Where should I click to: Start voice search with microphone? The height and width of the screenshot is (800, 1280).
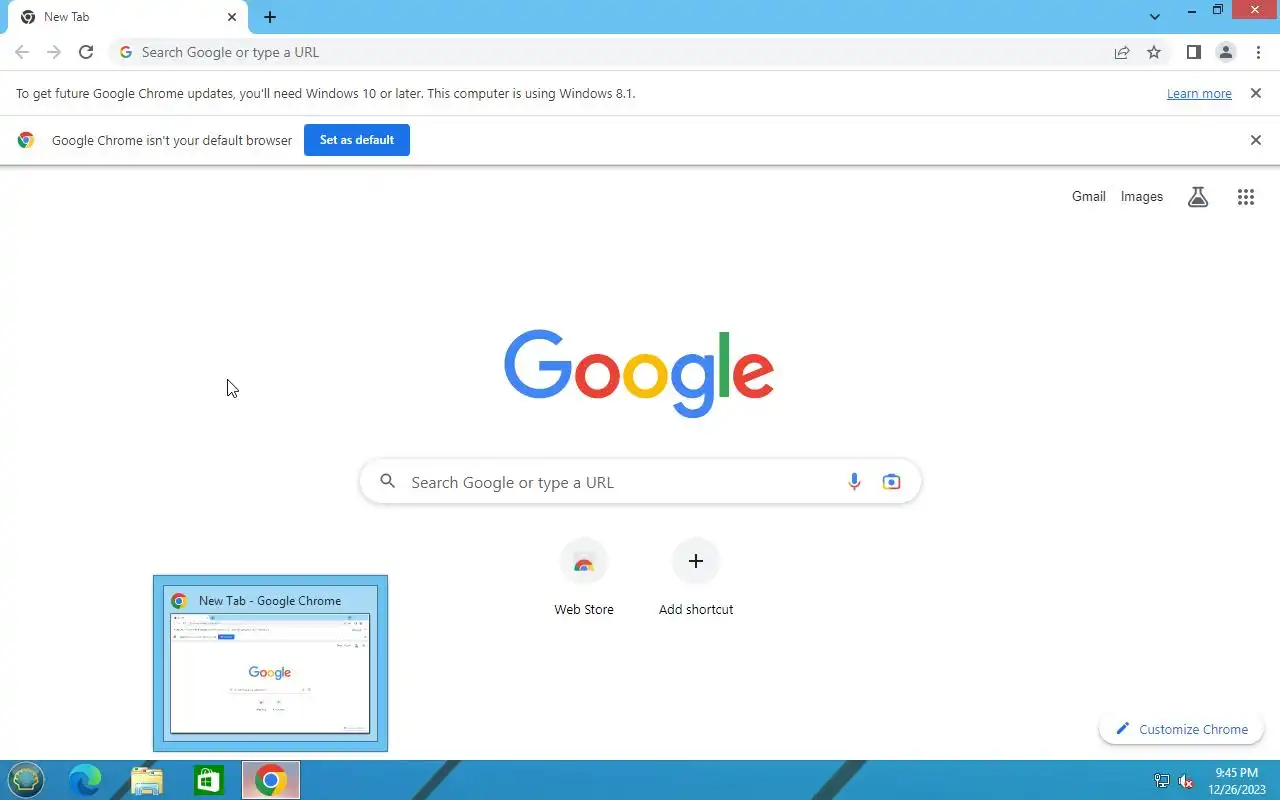click(x=854, y=482)
